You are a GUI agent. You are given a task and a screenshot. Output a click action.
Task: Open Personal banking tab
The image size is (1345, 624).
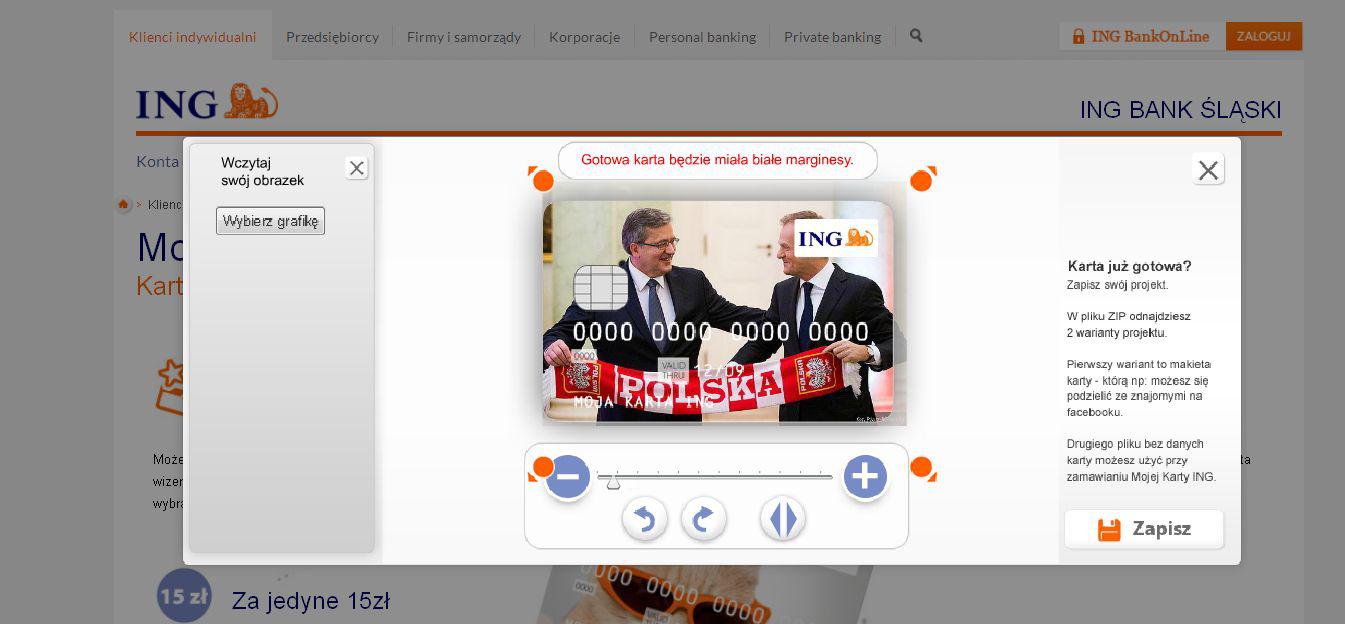702,37
